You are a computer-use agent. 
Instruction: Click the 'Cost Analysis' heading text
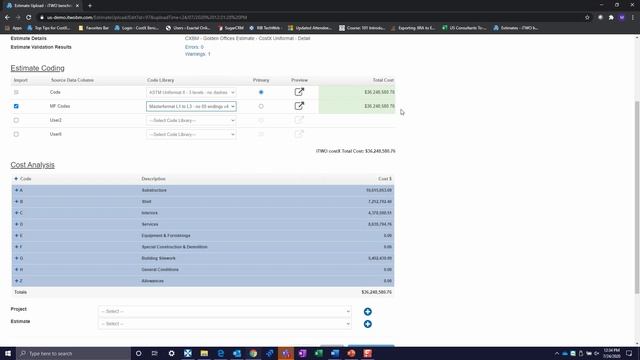coord(33,165)
